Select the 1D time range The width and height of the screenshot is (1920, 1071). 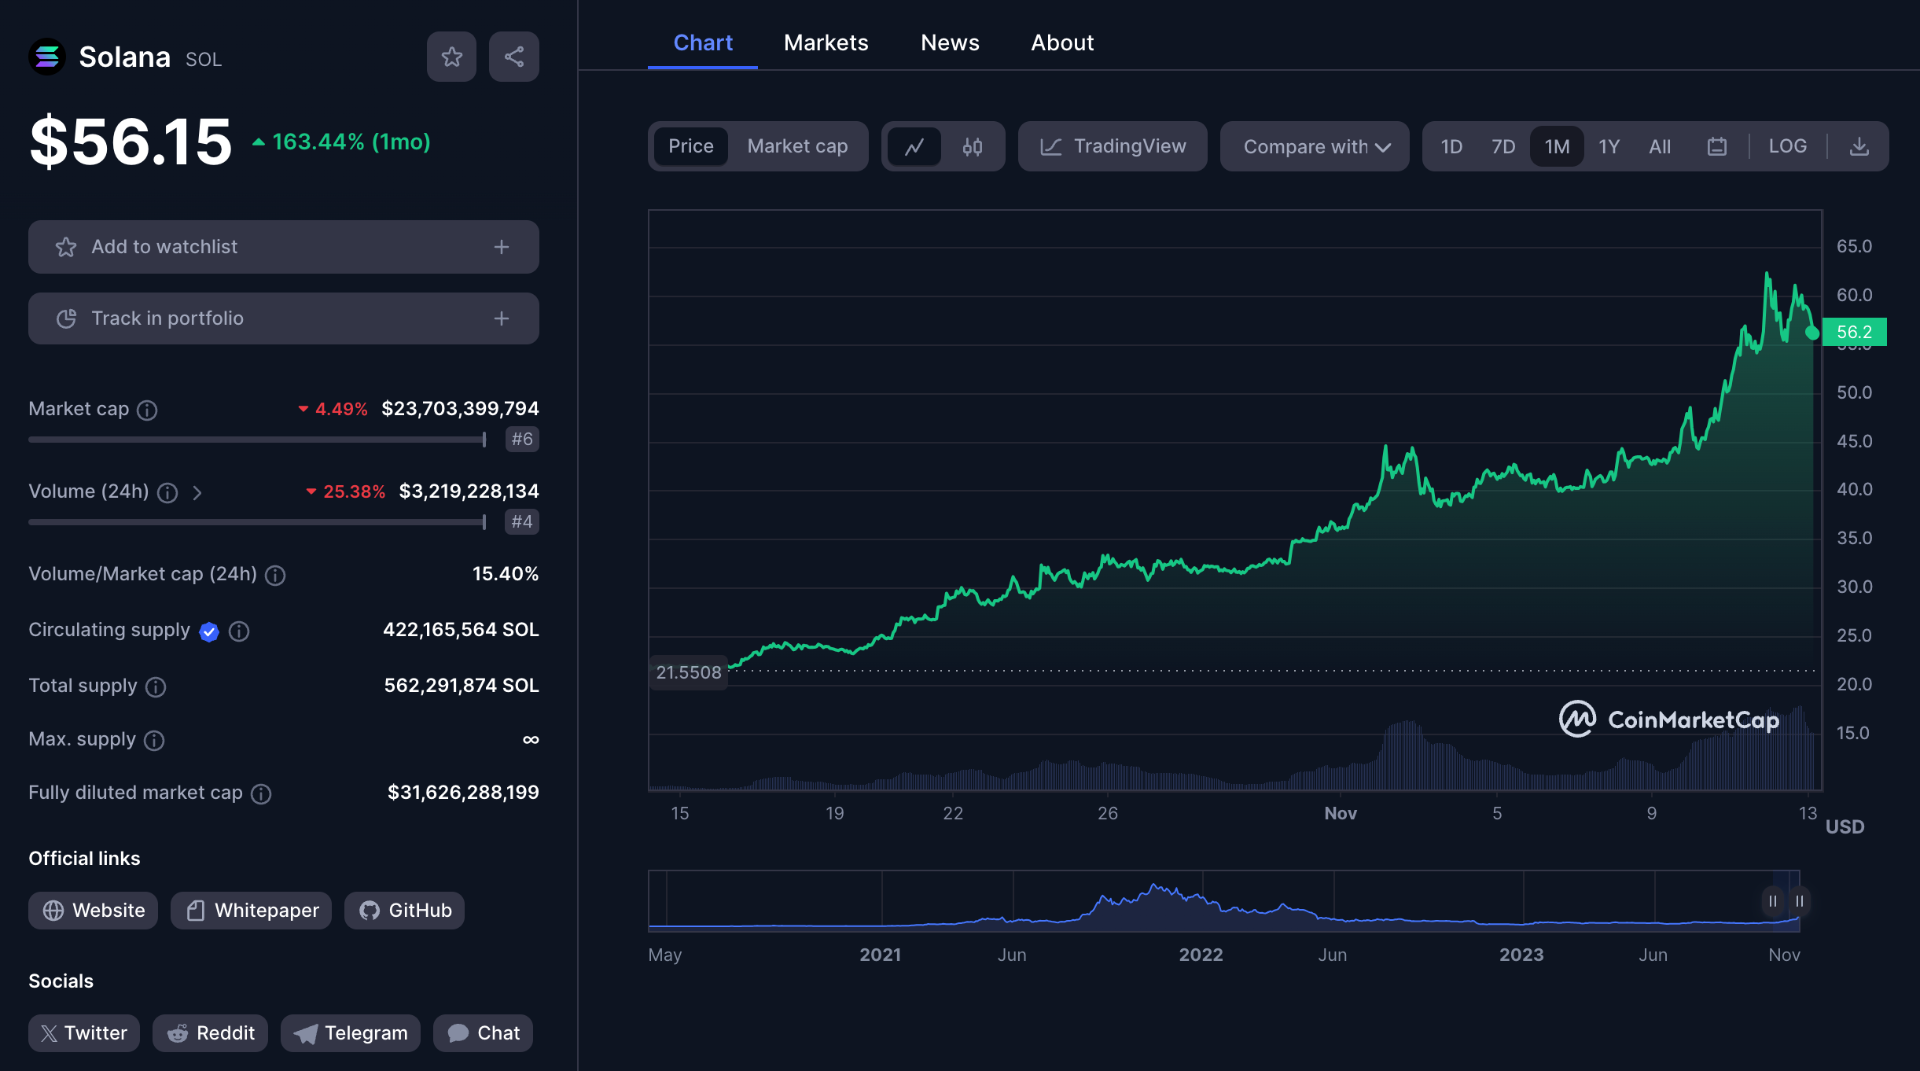click(1452, 147)
